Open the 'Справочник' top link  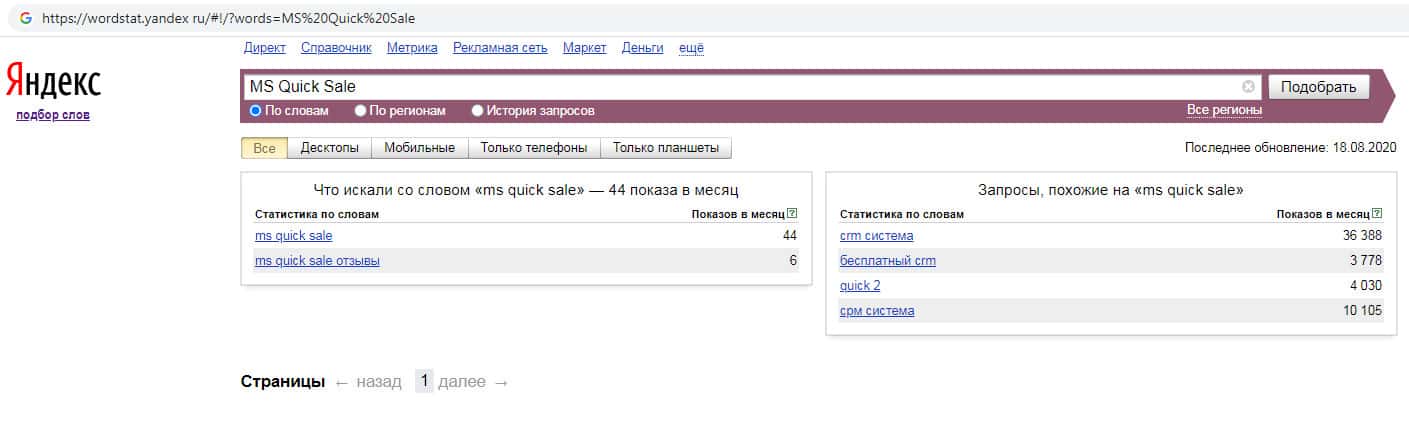(336, 48)
